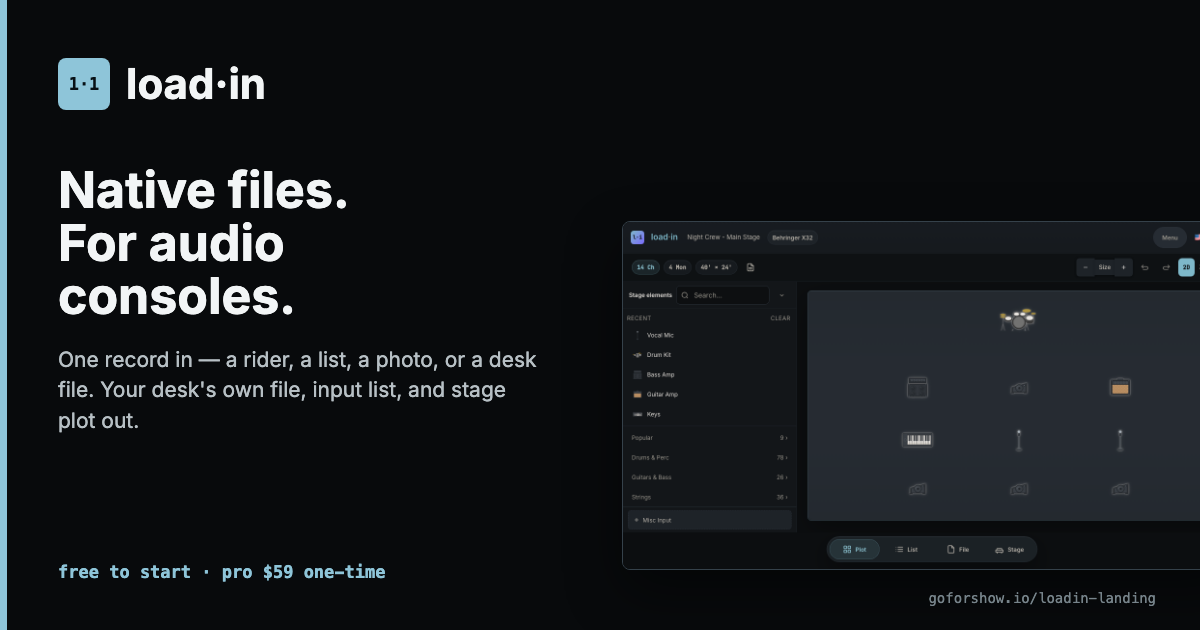Viewport: 1200px width, 630px height.
Task: Select the drum kit on the stage plot
Action: 1018,320
